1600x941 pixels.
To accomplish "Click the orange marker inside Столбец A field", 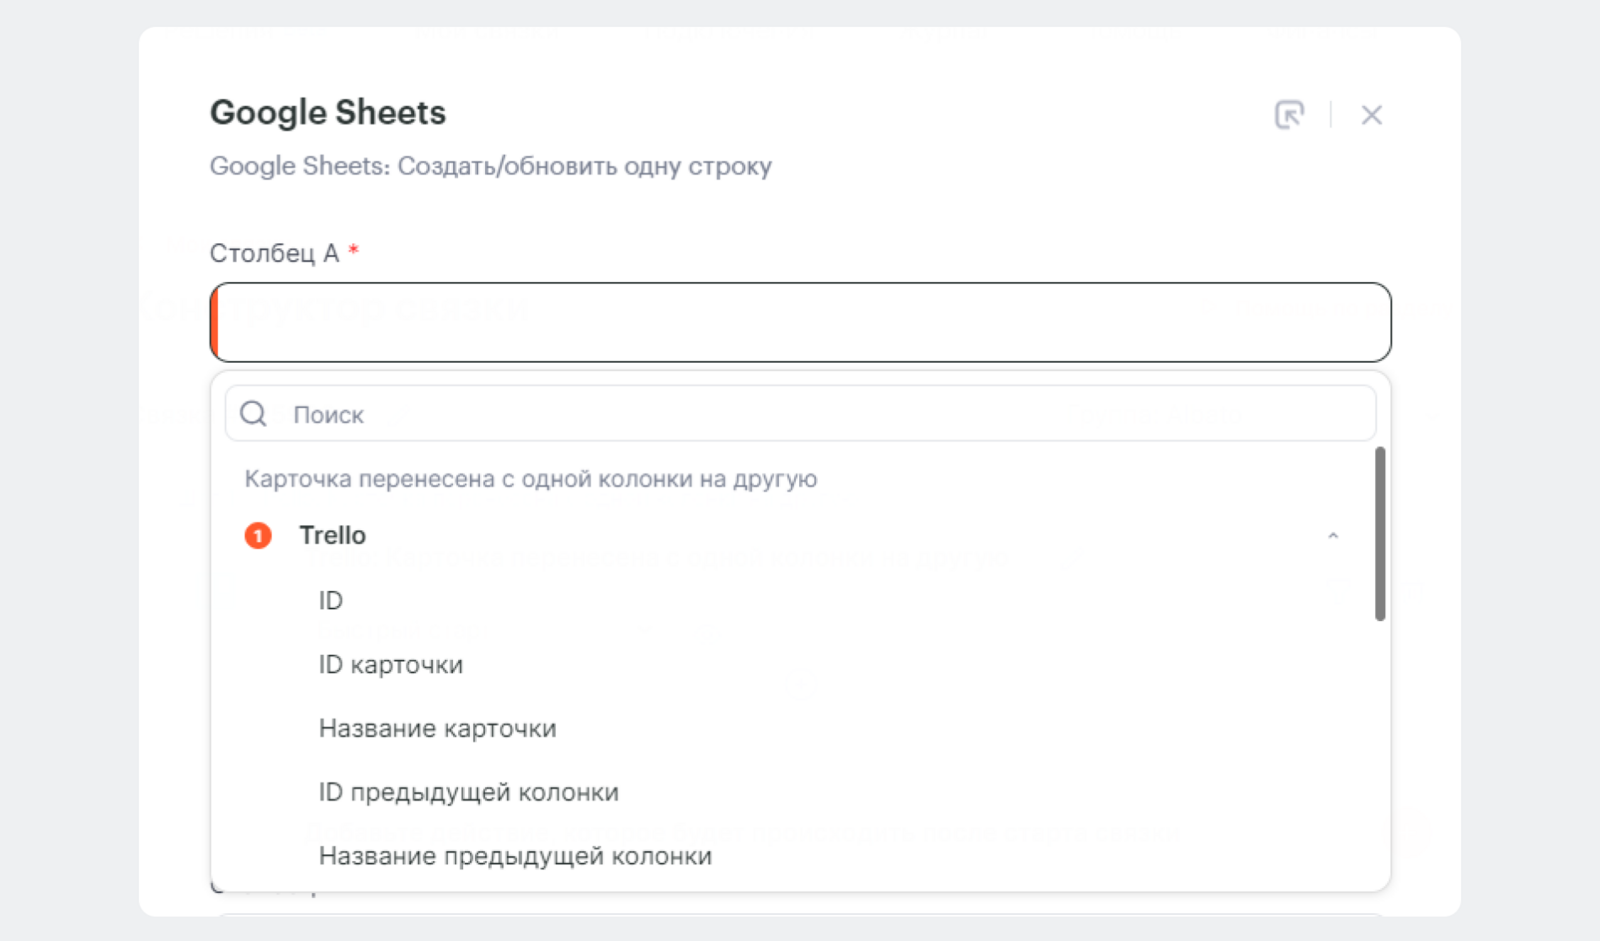I will (x=215, y=322).
